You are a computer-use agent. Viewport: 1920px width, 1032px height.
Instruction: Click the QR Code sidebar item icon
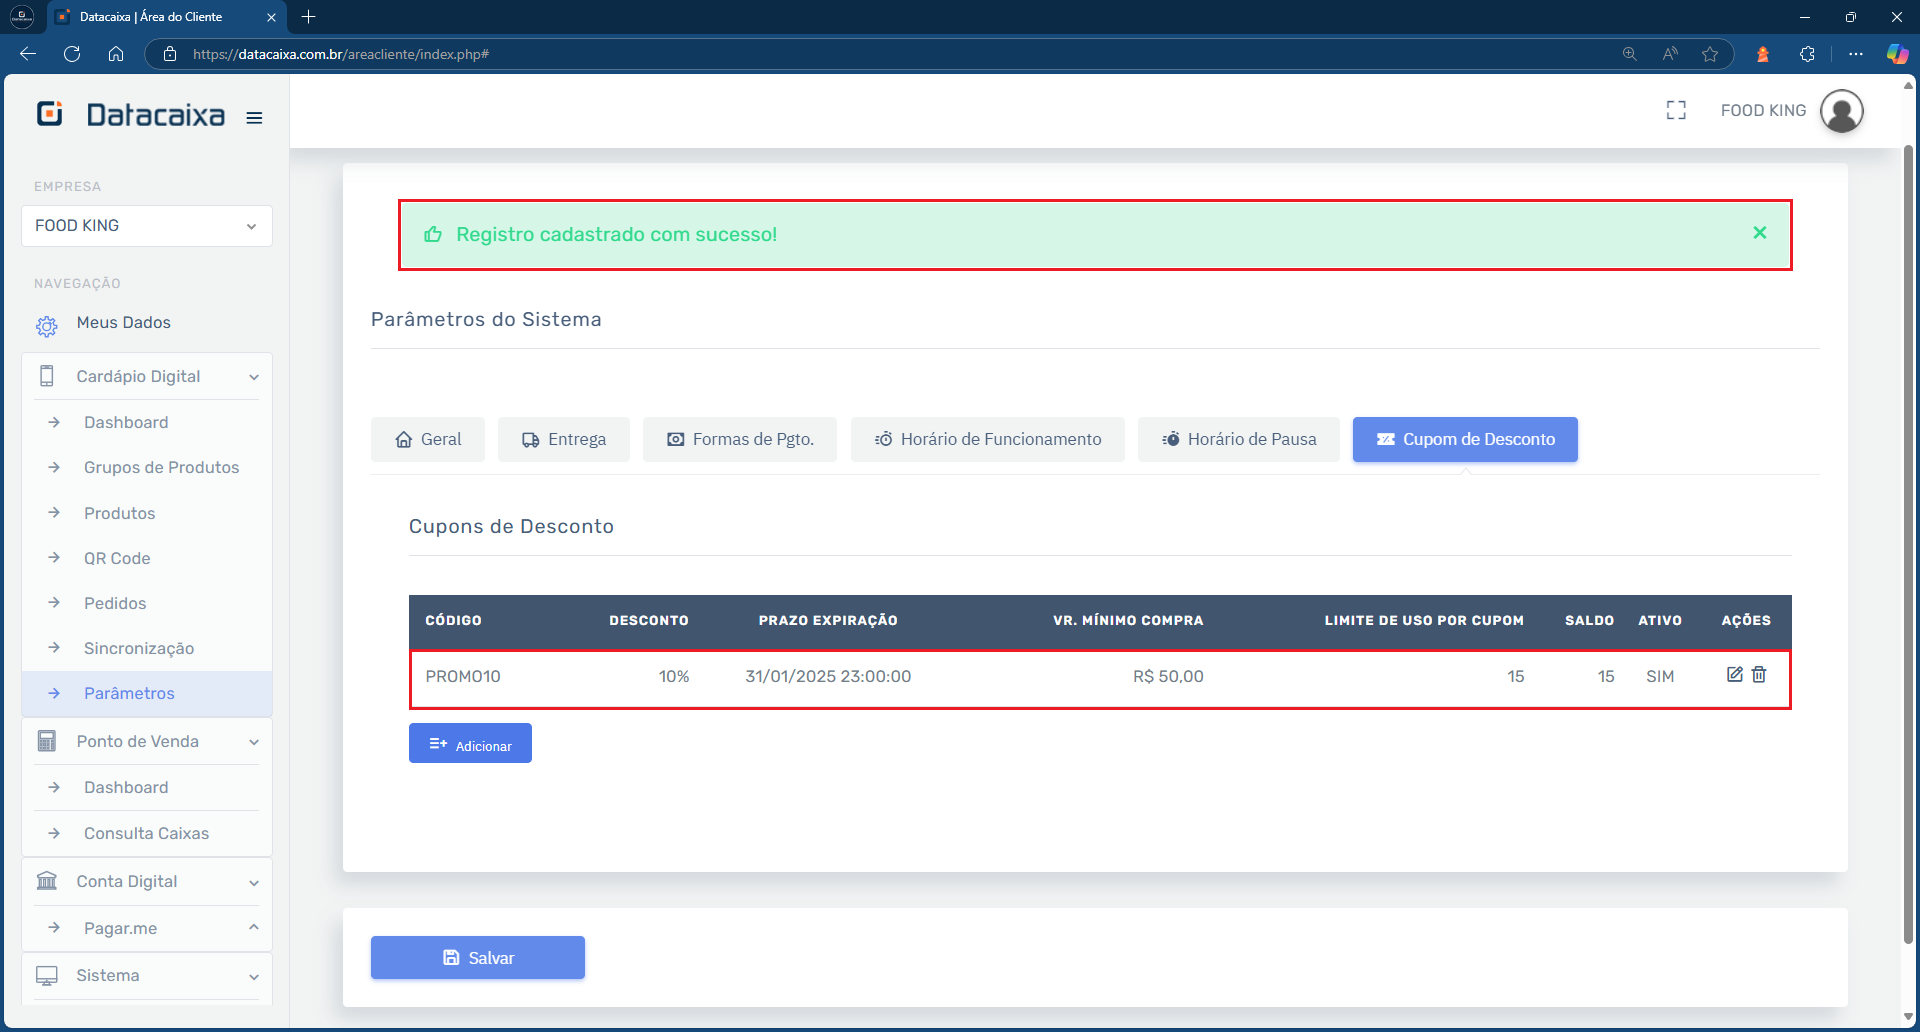pyautogui.click(x=55, y=558)
